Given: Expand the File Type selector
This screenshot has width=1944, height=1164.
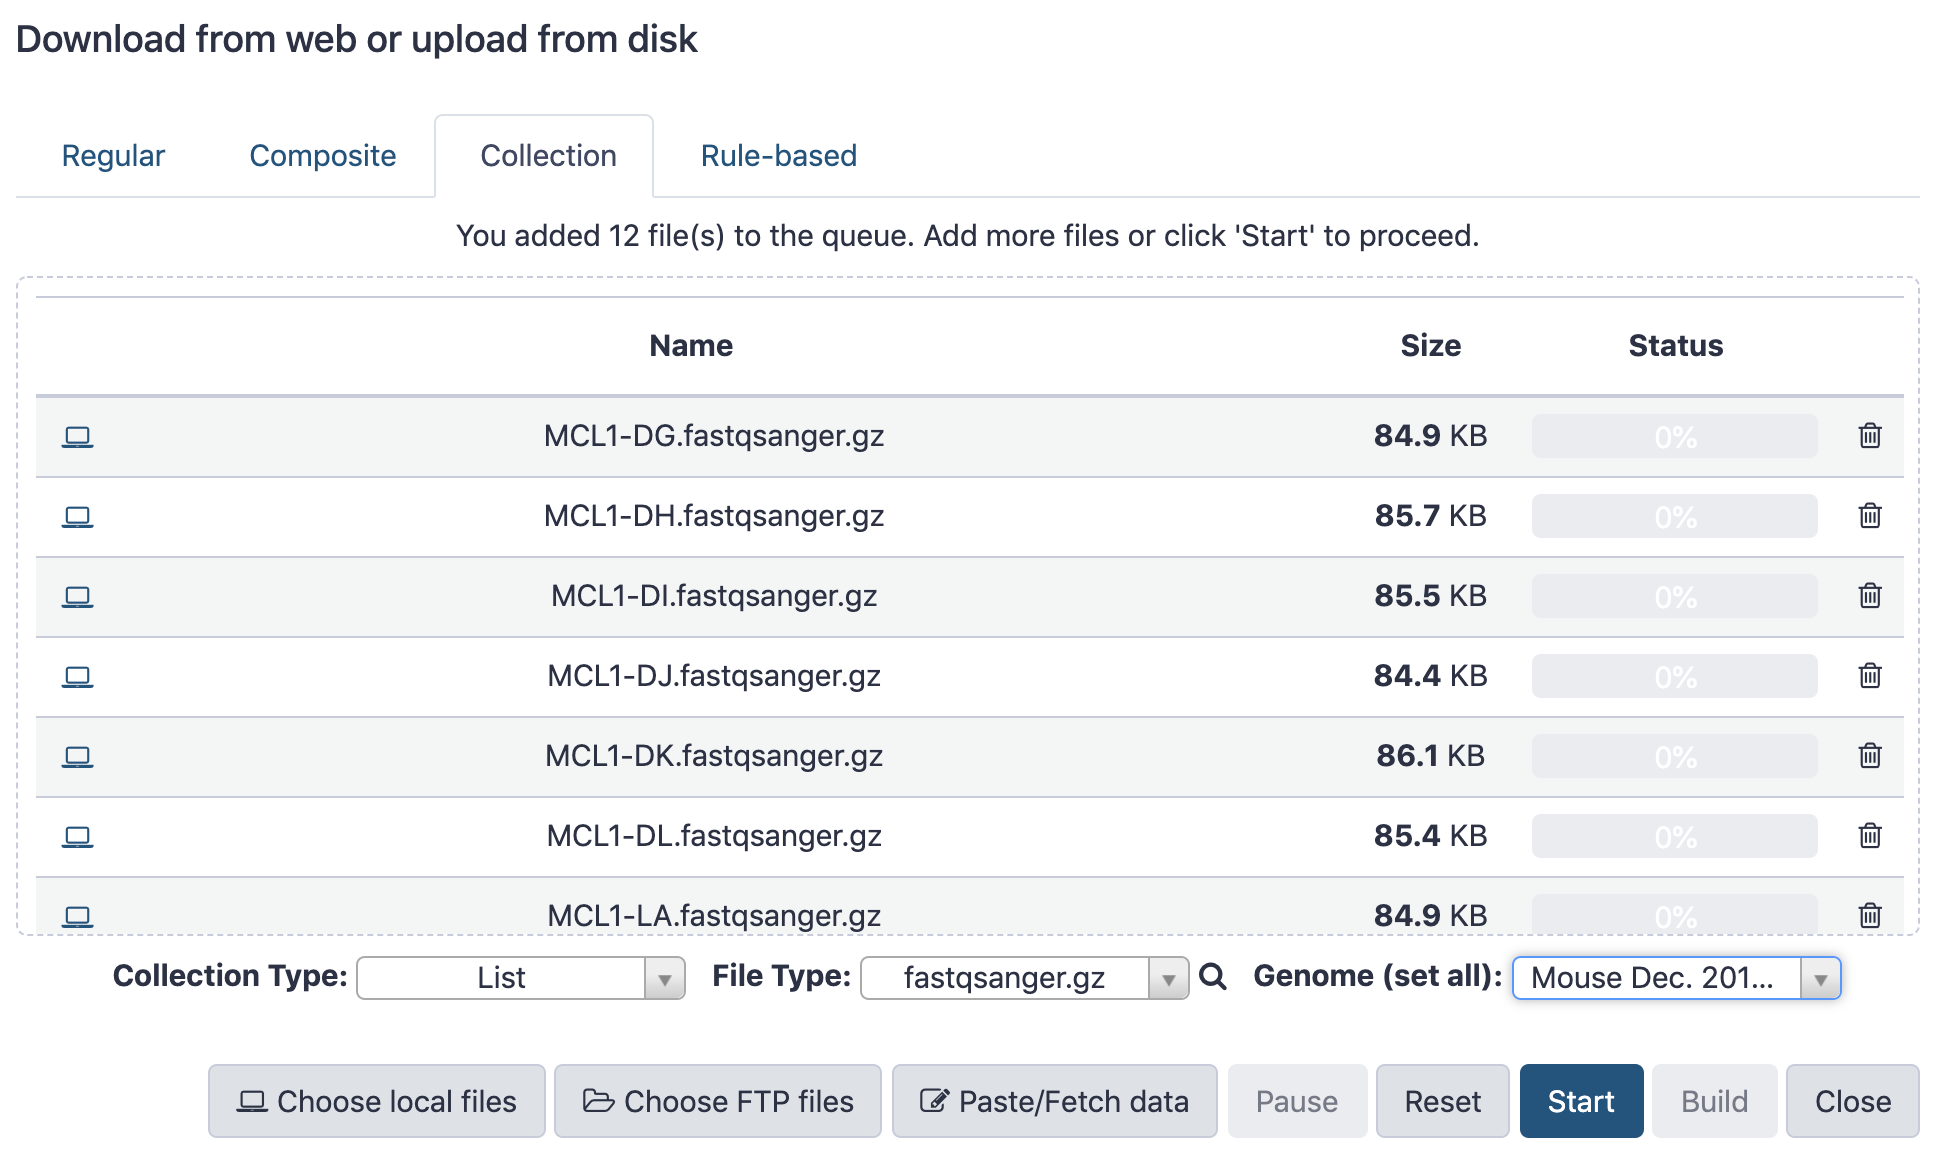Looking at the screenshot, I should [x=1023, y=978].
